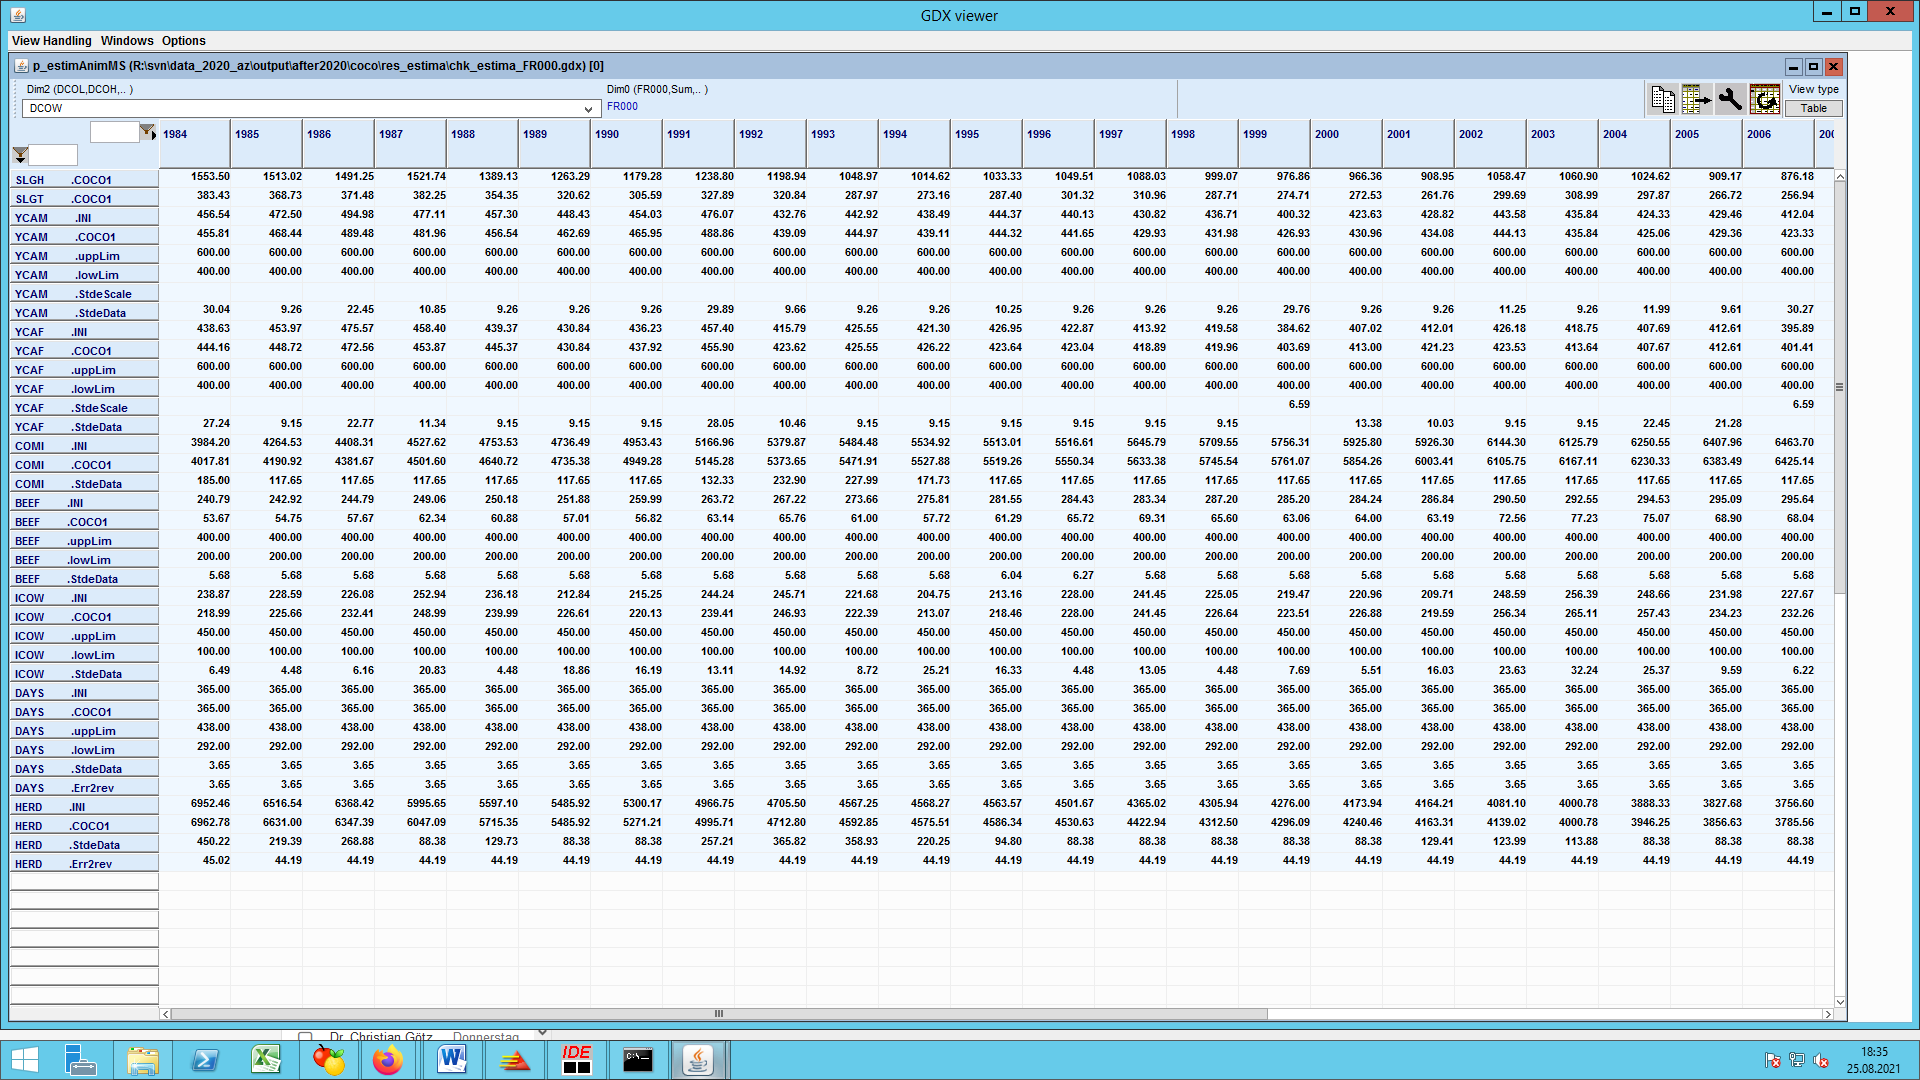Select the YCAM .uppLim row header
Screen dimensions: 1920x1080
[84, 256]
